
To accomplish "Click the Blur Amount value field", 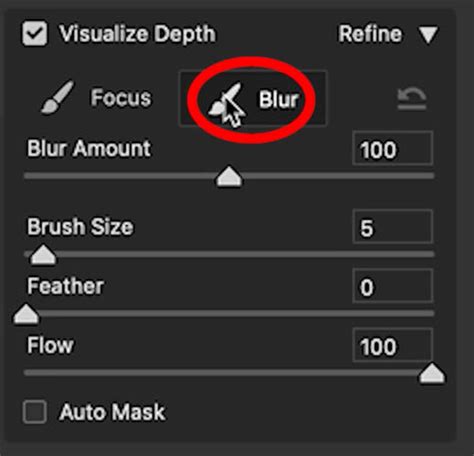I will 393,148.
